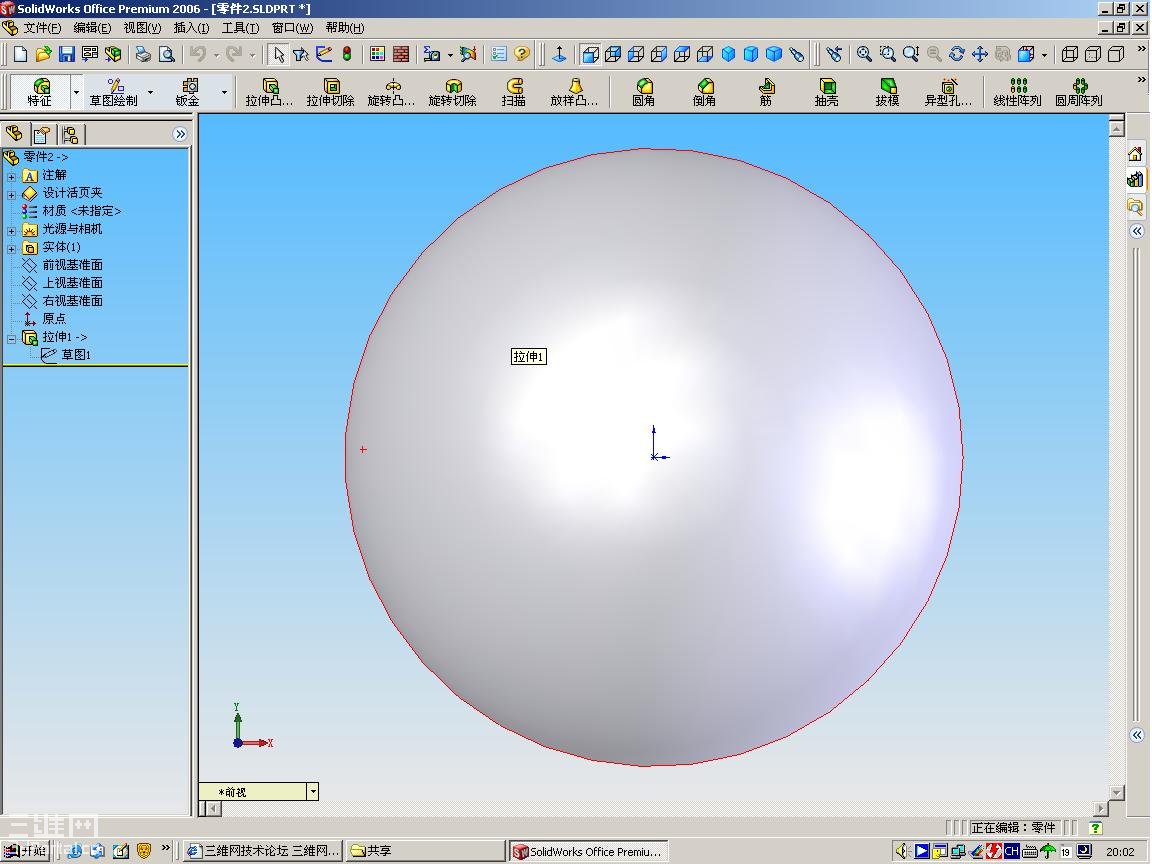This screenshot has width=1152, height=864.
Task: Click the 开始 Start button on taskbar
Action: [x=25, y=851]
